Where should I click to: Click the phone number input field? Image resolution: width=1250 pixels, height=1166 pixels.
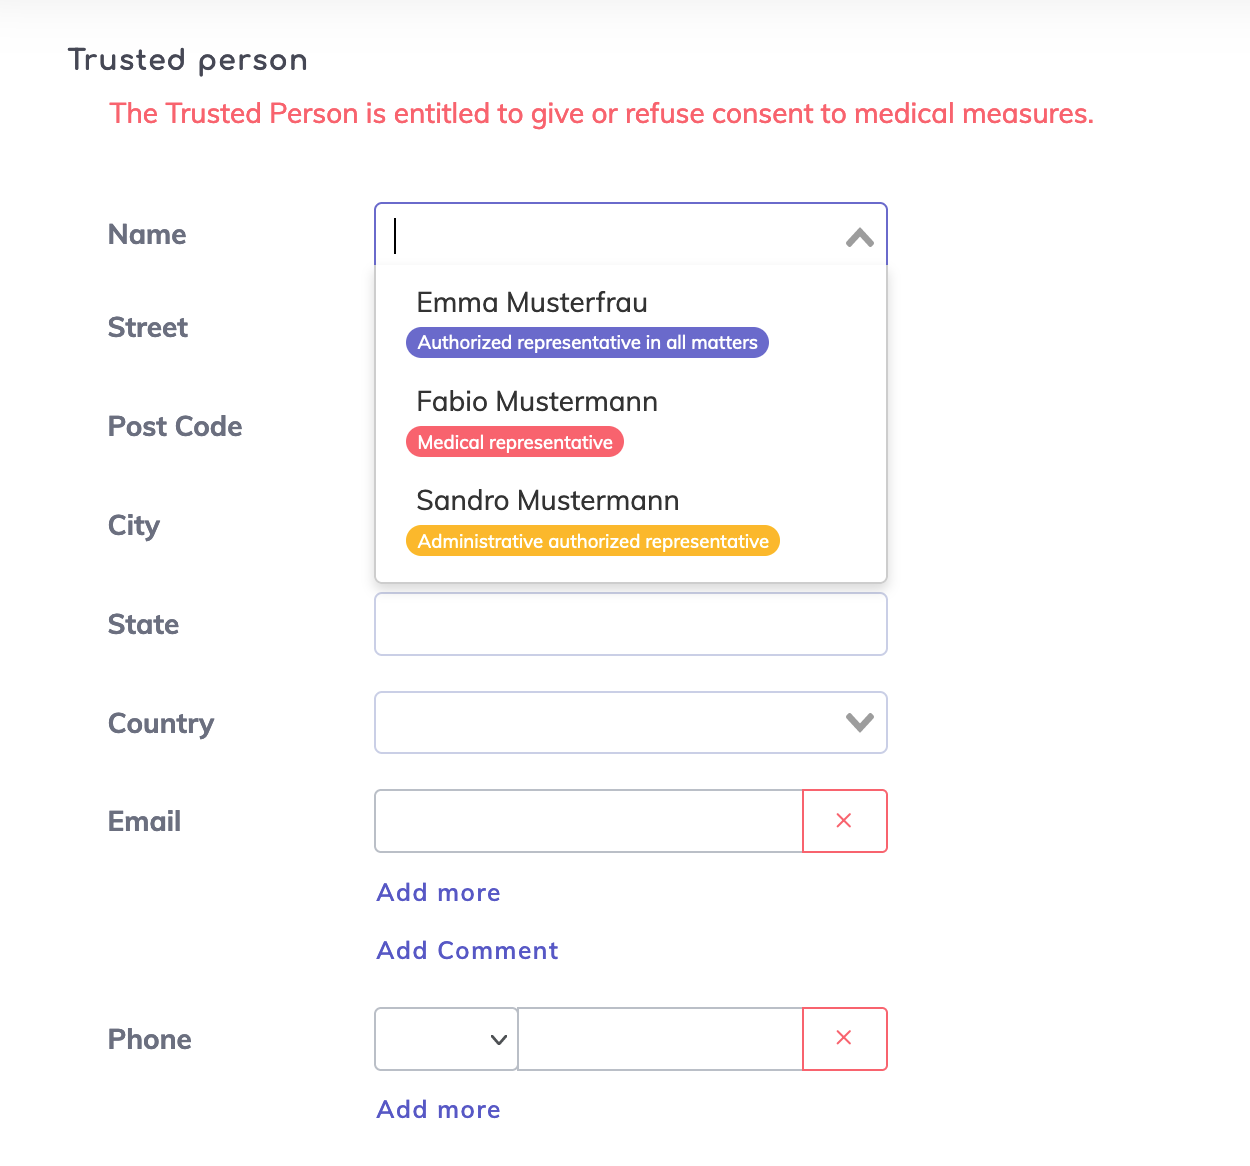tap(660, 1039)
